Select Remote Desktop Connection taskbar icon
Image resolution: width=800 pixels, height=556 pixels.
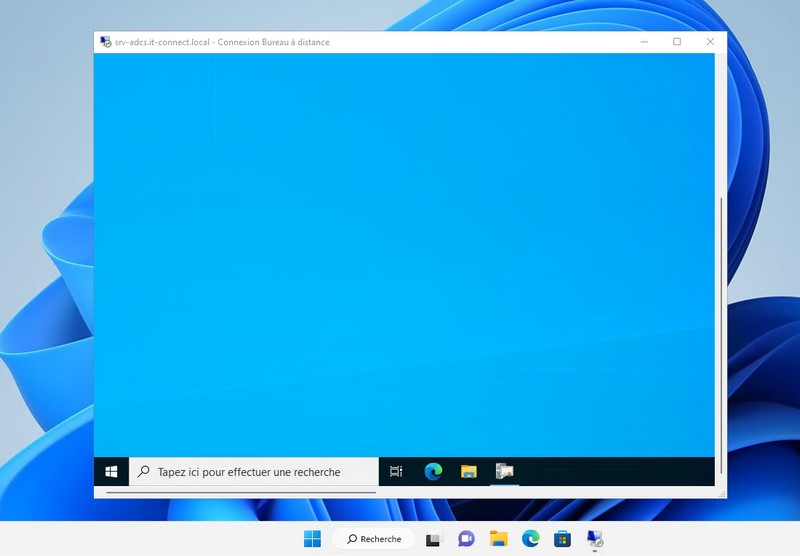(x=595, y=539)
